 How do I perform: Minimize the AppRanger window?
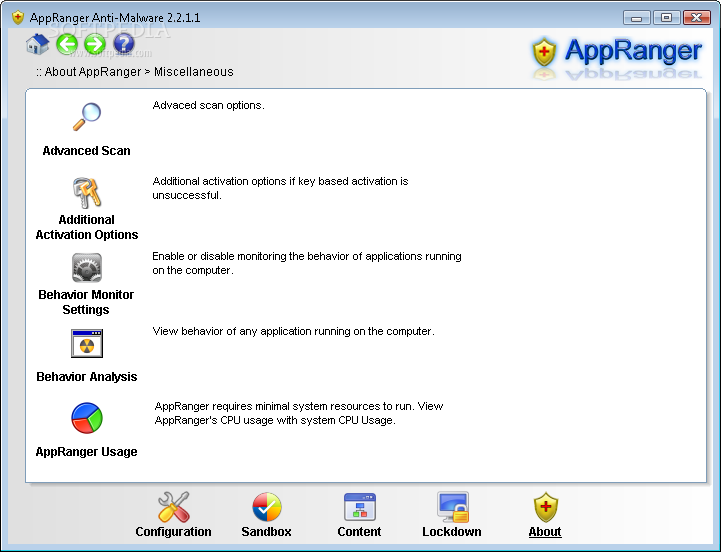(x=636, y=18)
